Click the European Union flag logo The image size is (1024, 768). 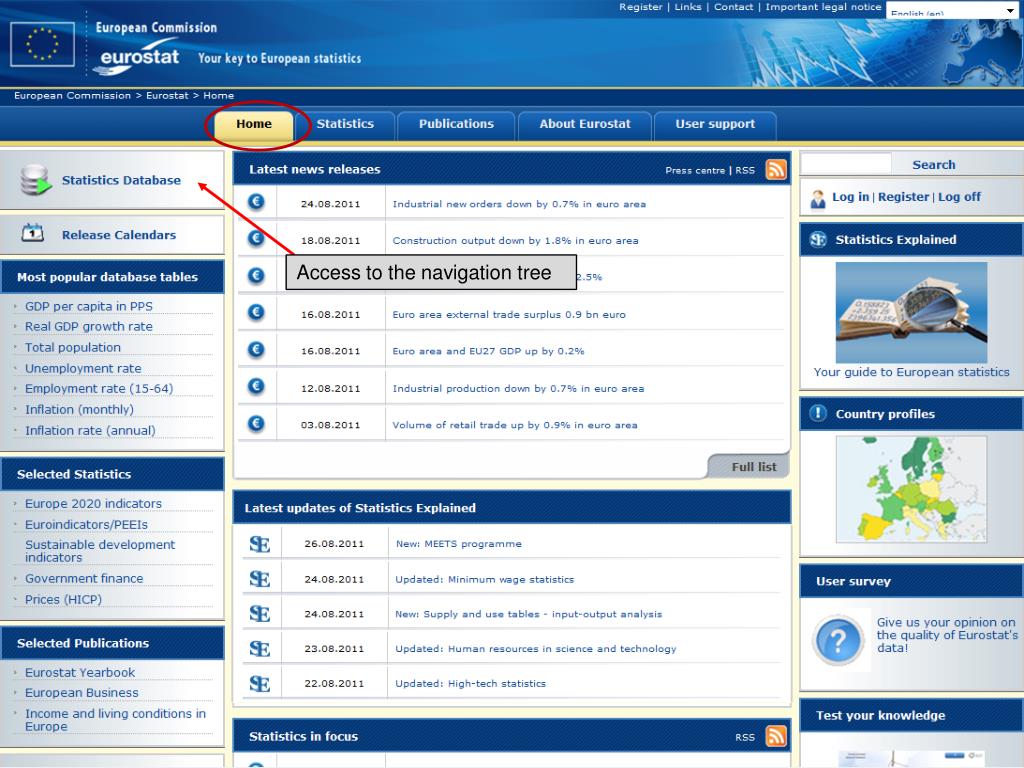click(x=42, y=44)
